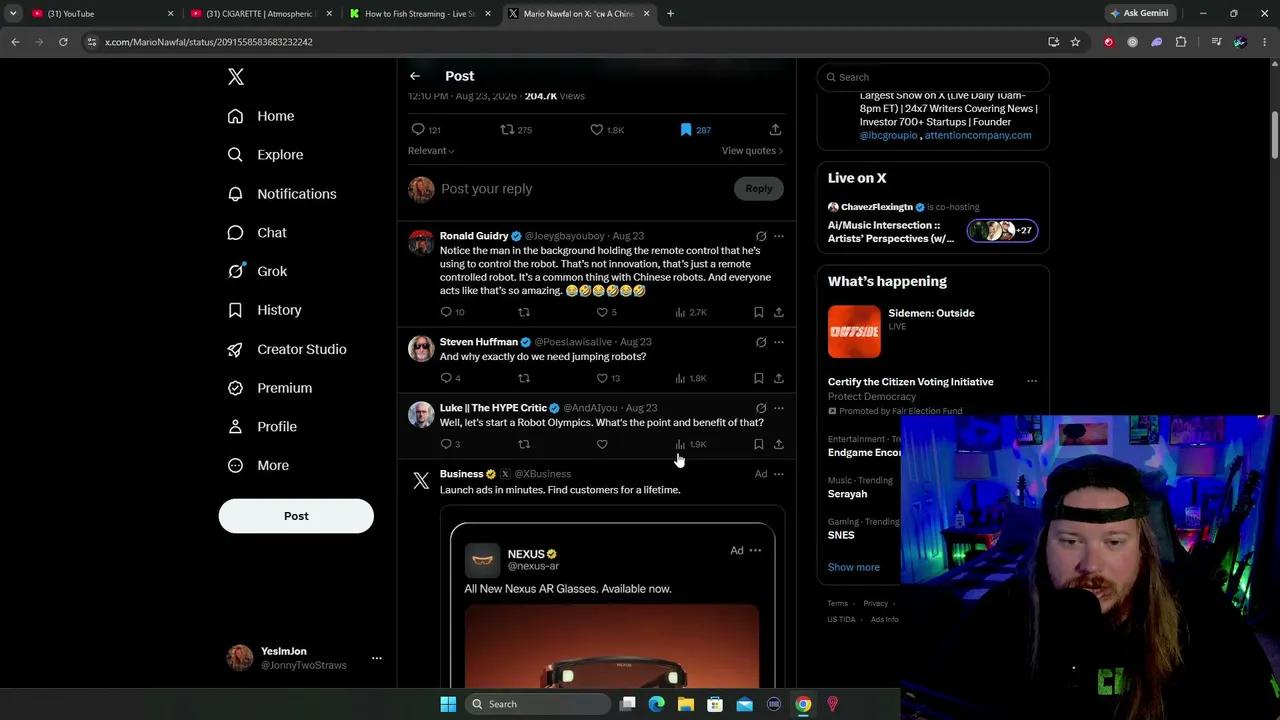This screenshot has height=720, width=1280.
Task: Reply to Ronald Guidry's comment
Action: tap(446, 313)
